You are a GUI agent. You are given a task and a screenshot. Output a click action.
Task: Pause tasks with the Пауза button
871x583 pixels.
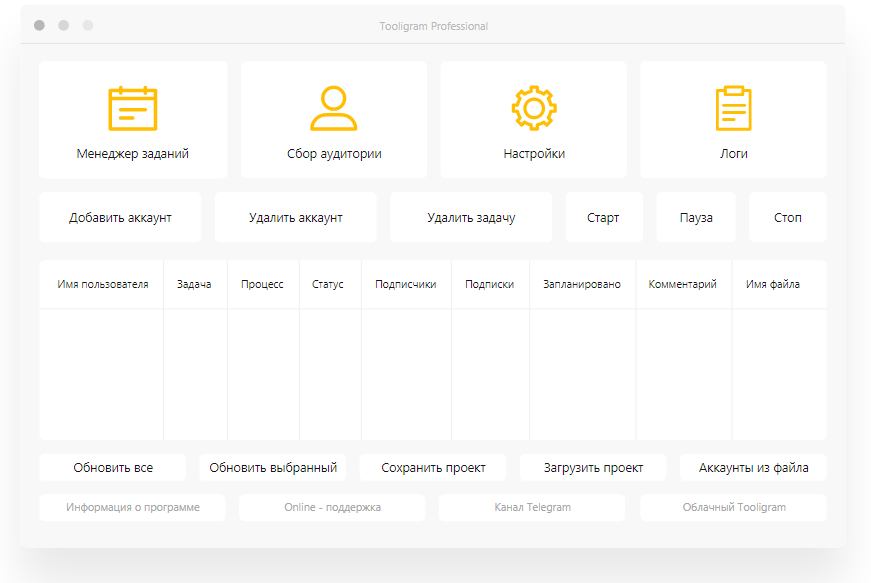(x=696, y=218)
